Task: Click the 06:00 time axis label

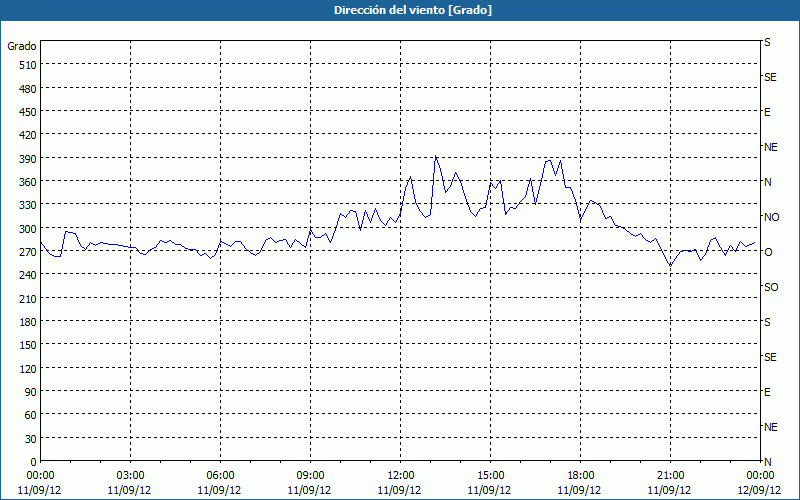Action: [220, 476]
